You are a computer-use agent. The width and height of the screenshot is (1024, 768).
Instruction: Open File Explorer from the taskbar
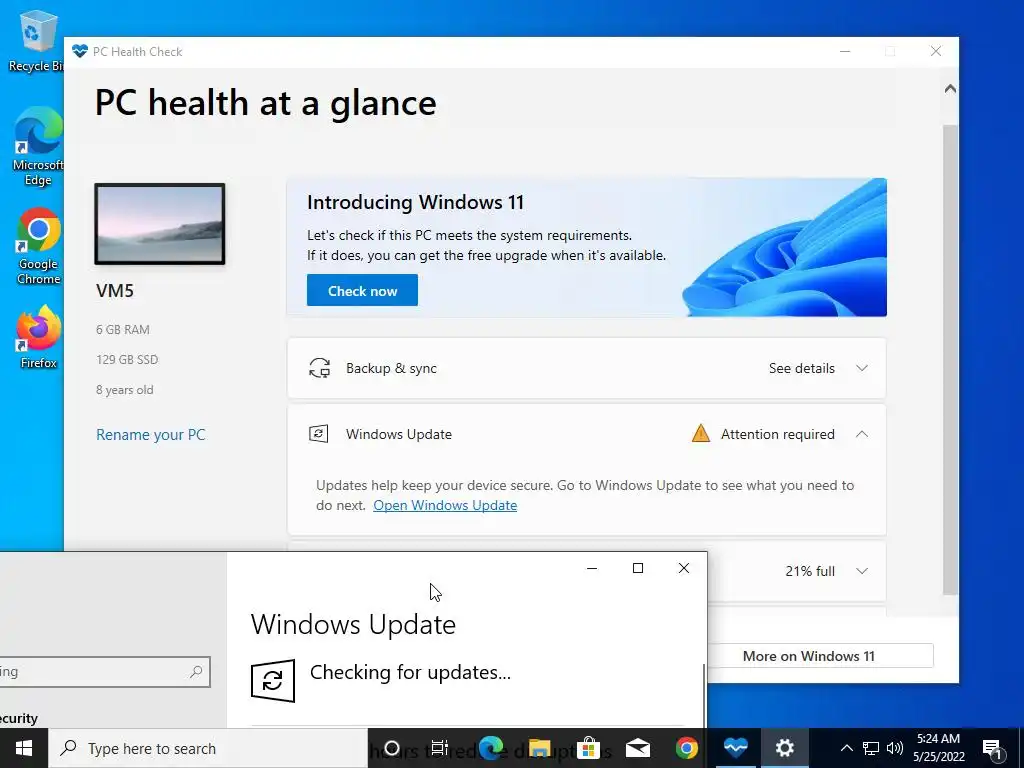(x=540, y=748)
